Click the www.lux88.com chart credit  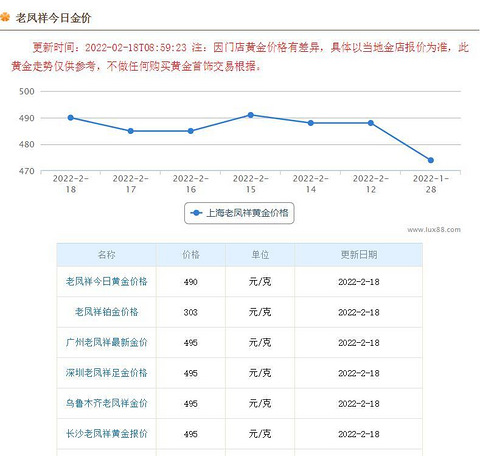434,229
